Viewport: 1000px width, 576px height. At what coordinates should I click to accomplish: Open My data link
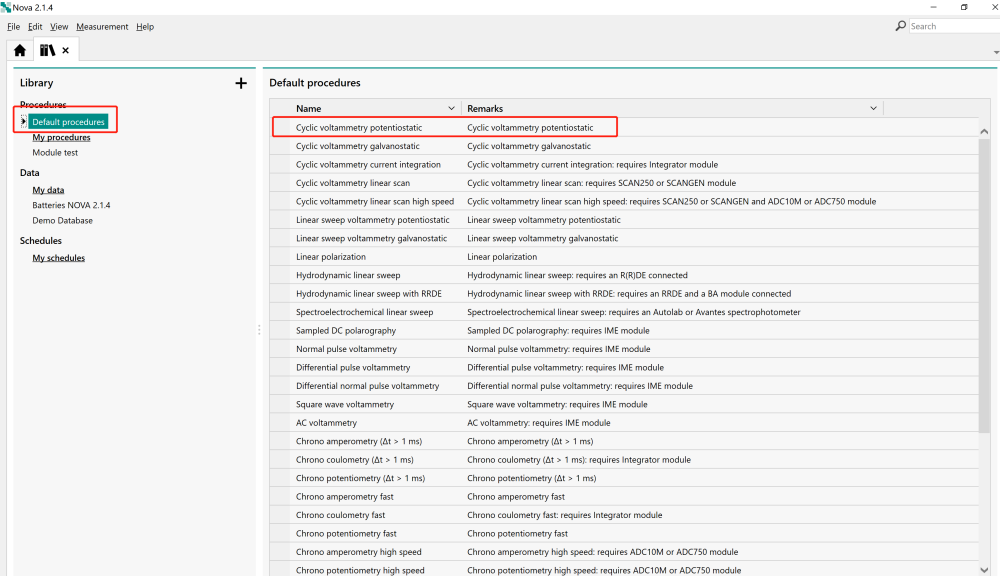(48, 189)
